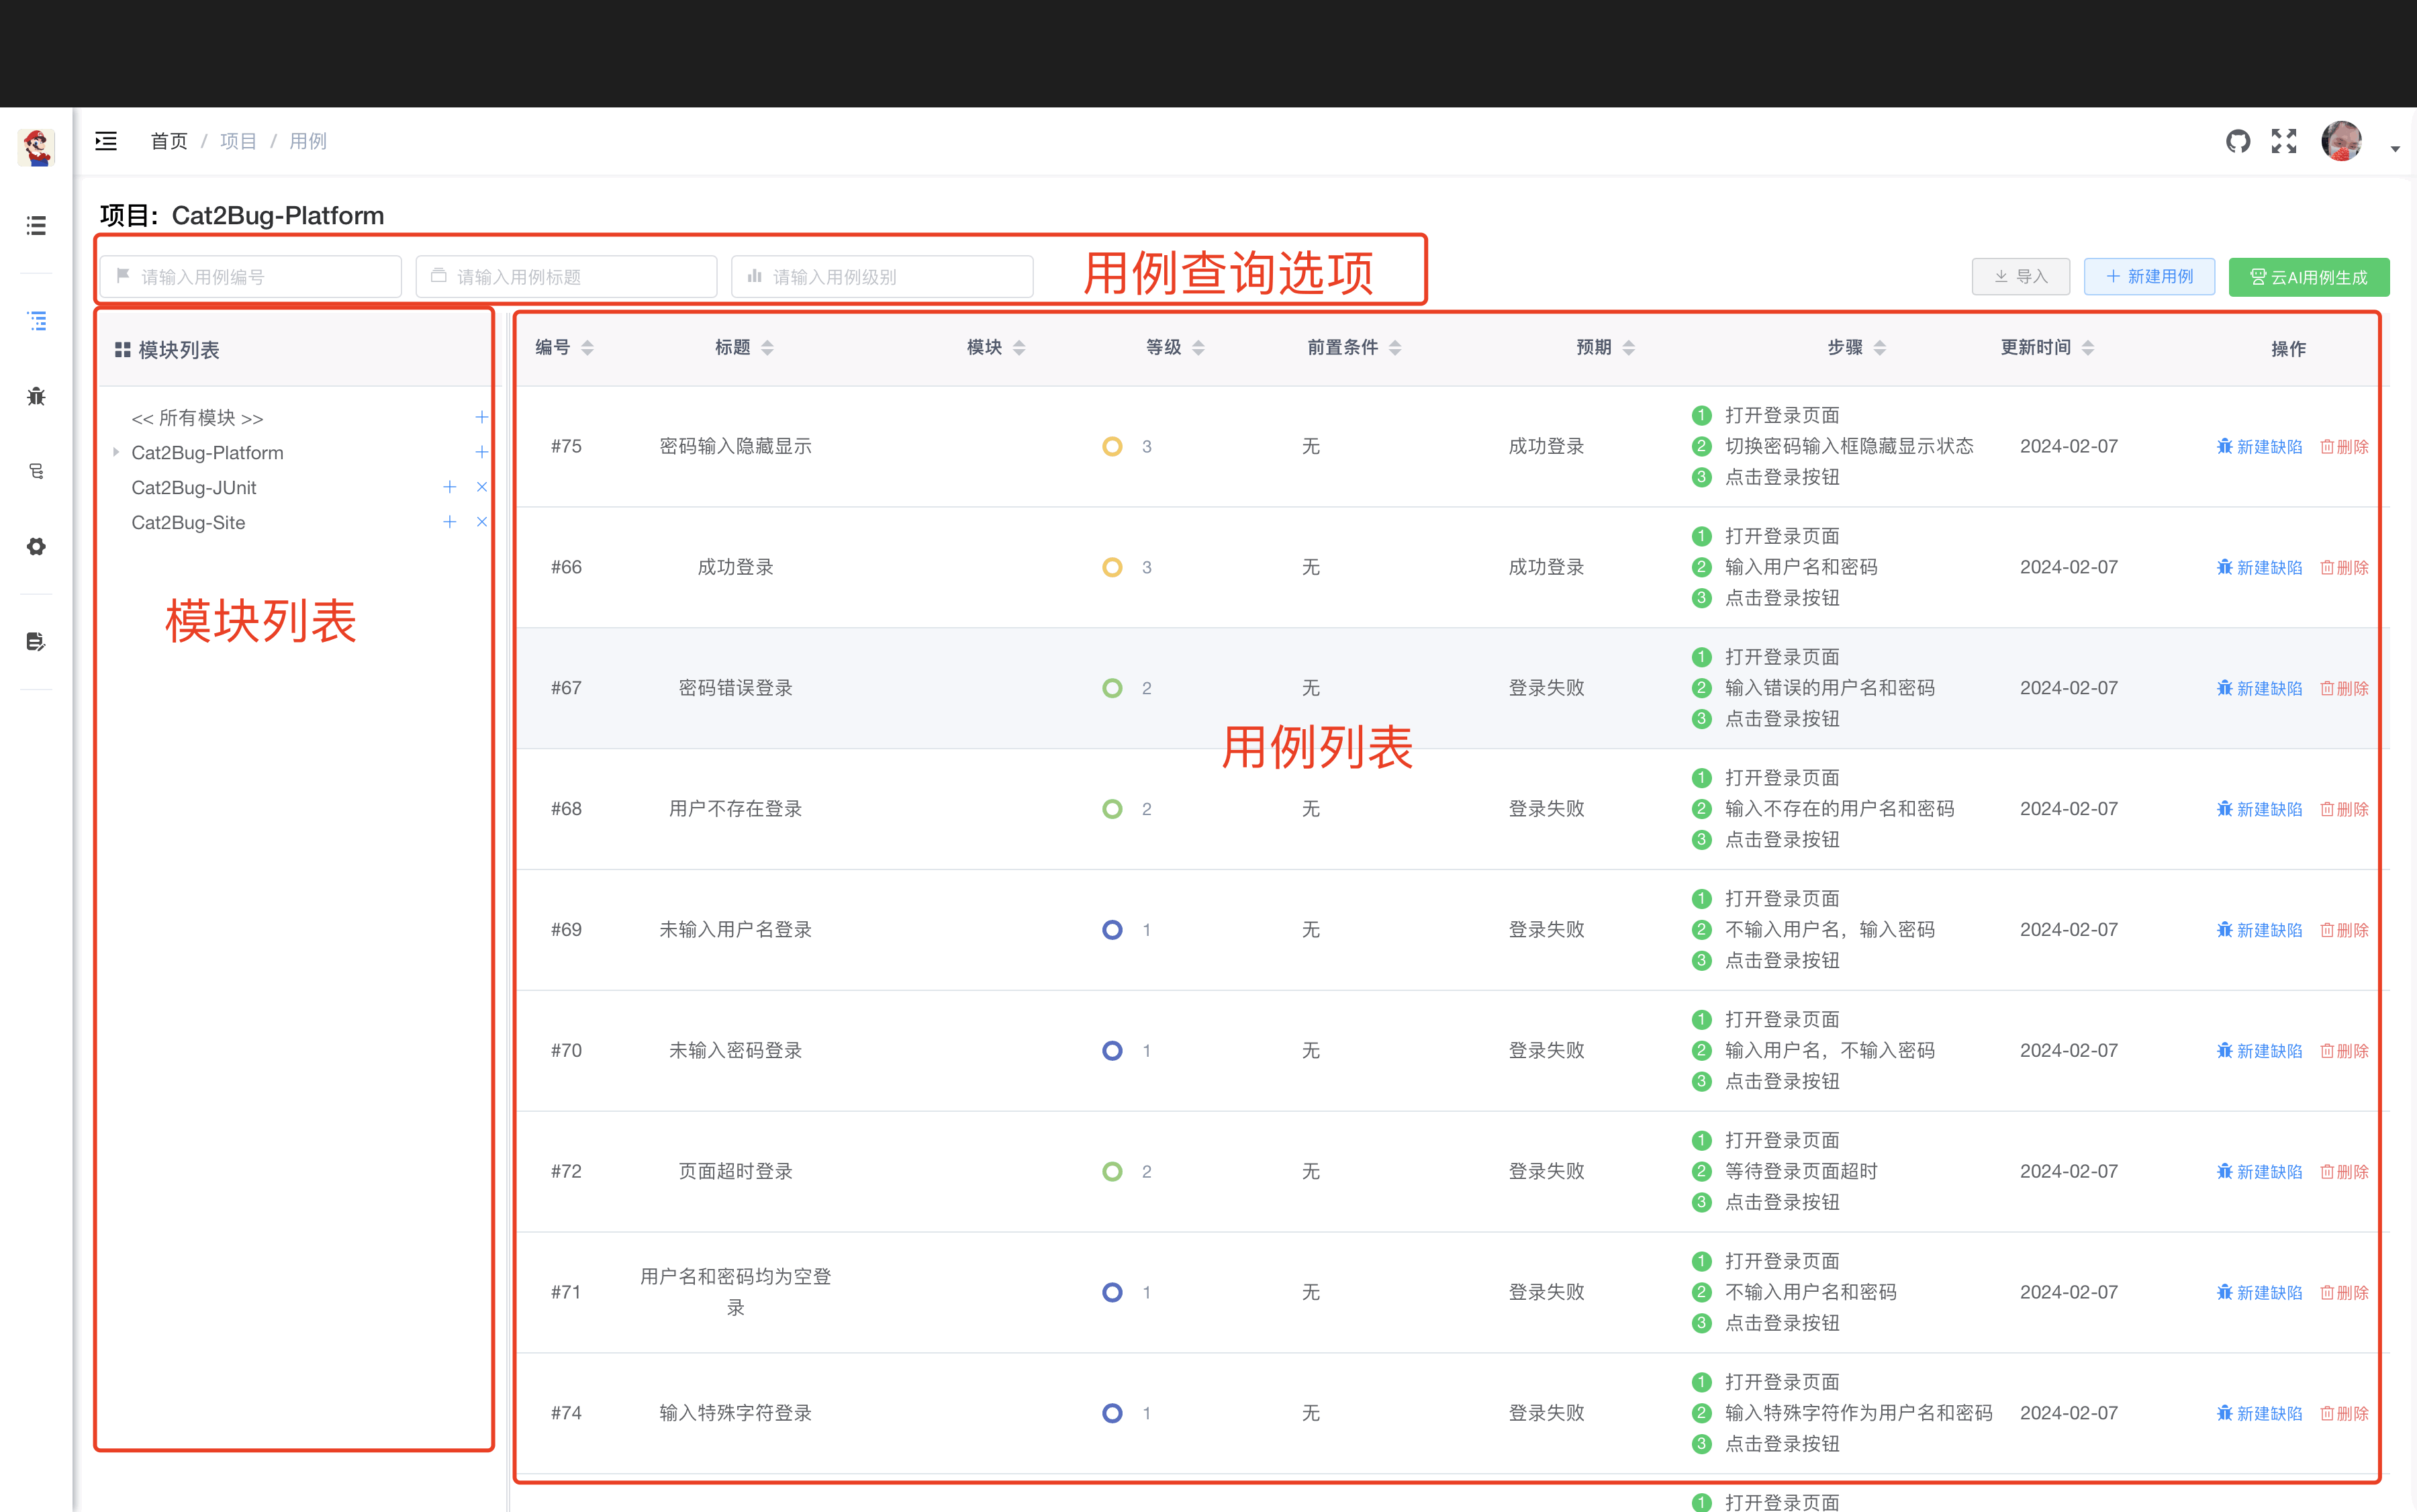Toggle the sidebar collapse hamburger icon
This screenshot has width=2417, height=1512.
106,141
